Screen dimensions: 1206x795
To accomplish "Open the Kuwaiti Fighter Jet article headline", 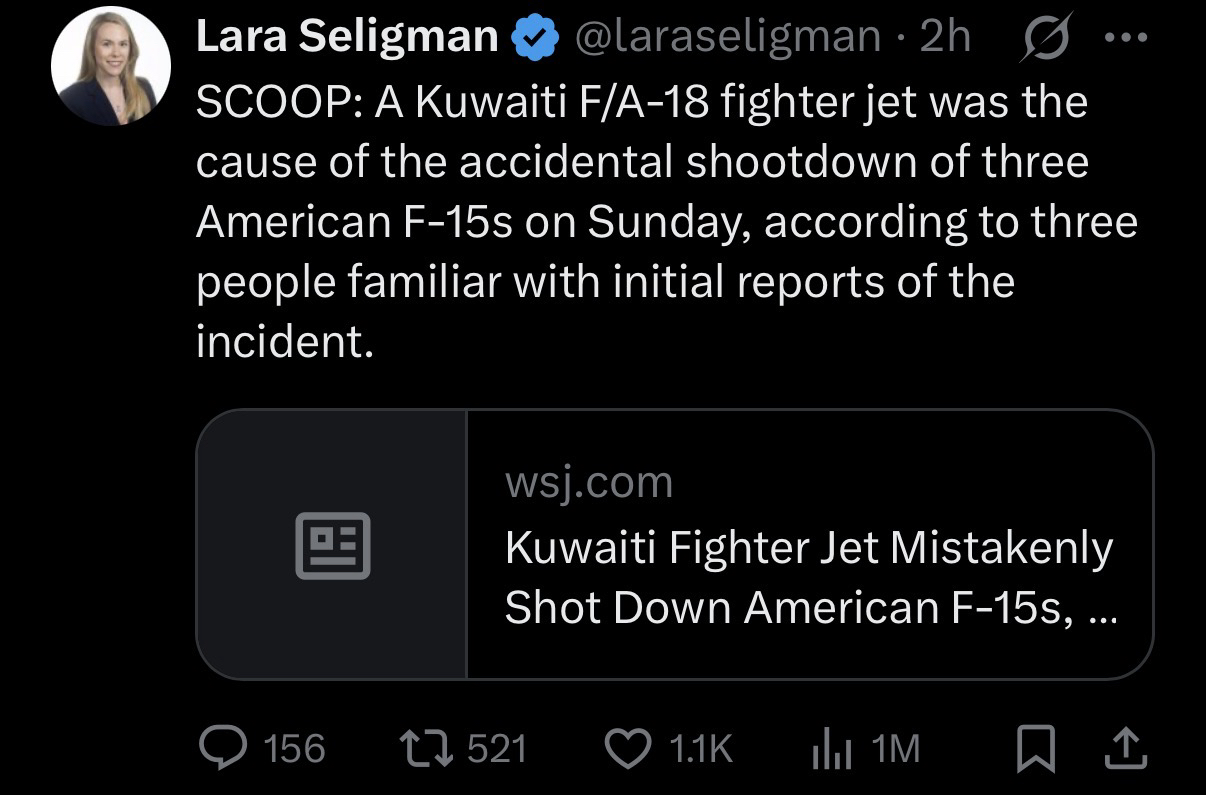I will pyautogui.click(x=808, y=577).
